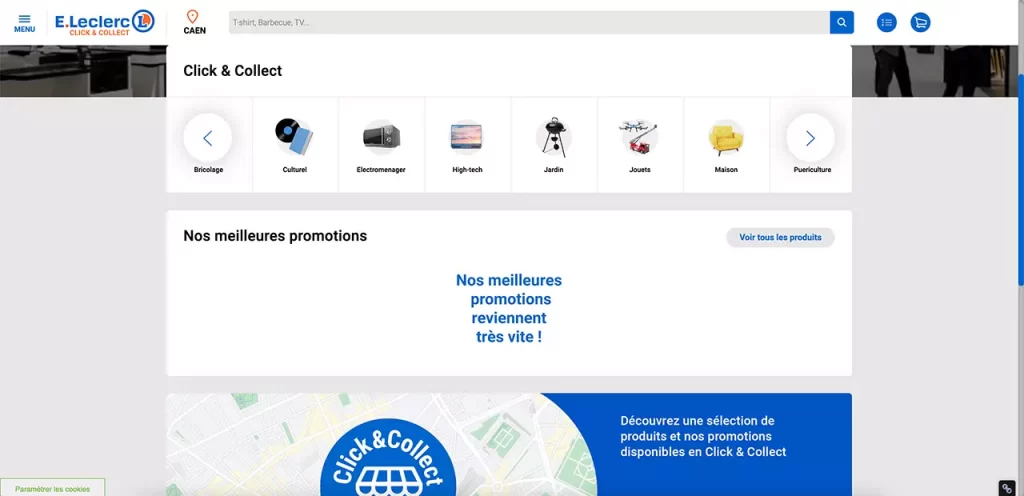Click the Bricolage category label
This screenshot has height=496, width=1024.
click(x=208, y=170)
